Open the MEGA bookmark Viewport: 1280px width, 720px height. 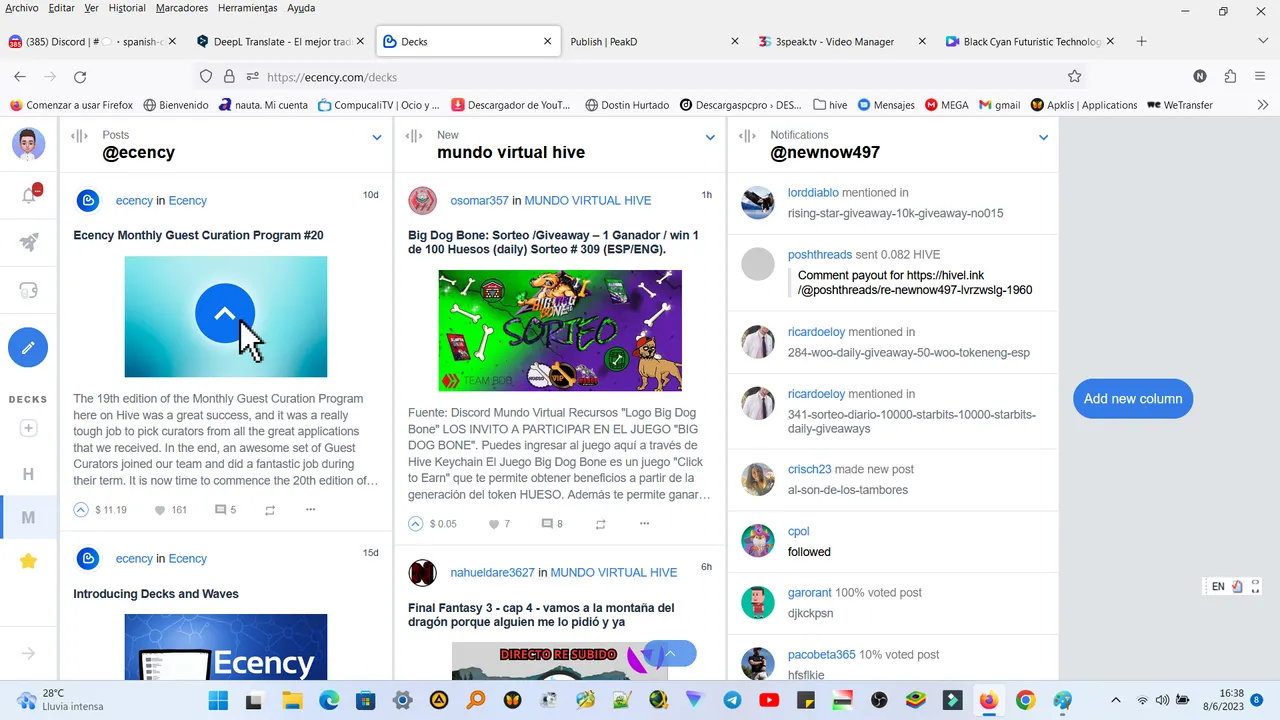(x=946, y=105)
